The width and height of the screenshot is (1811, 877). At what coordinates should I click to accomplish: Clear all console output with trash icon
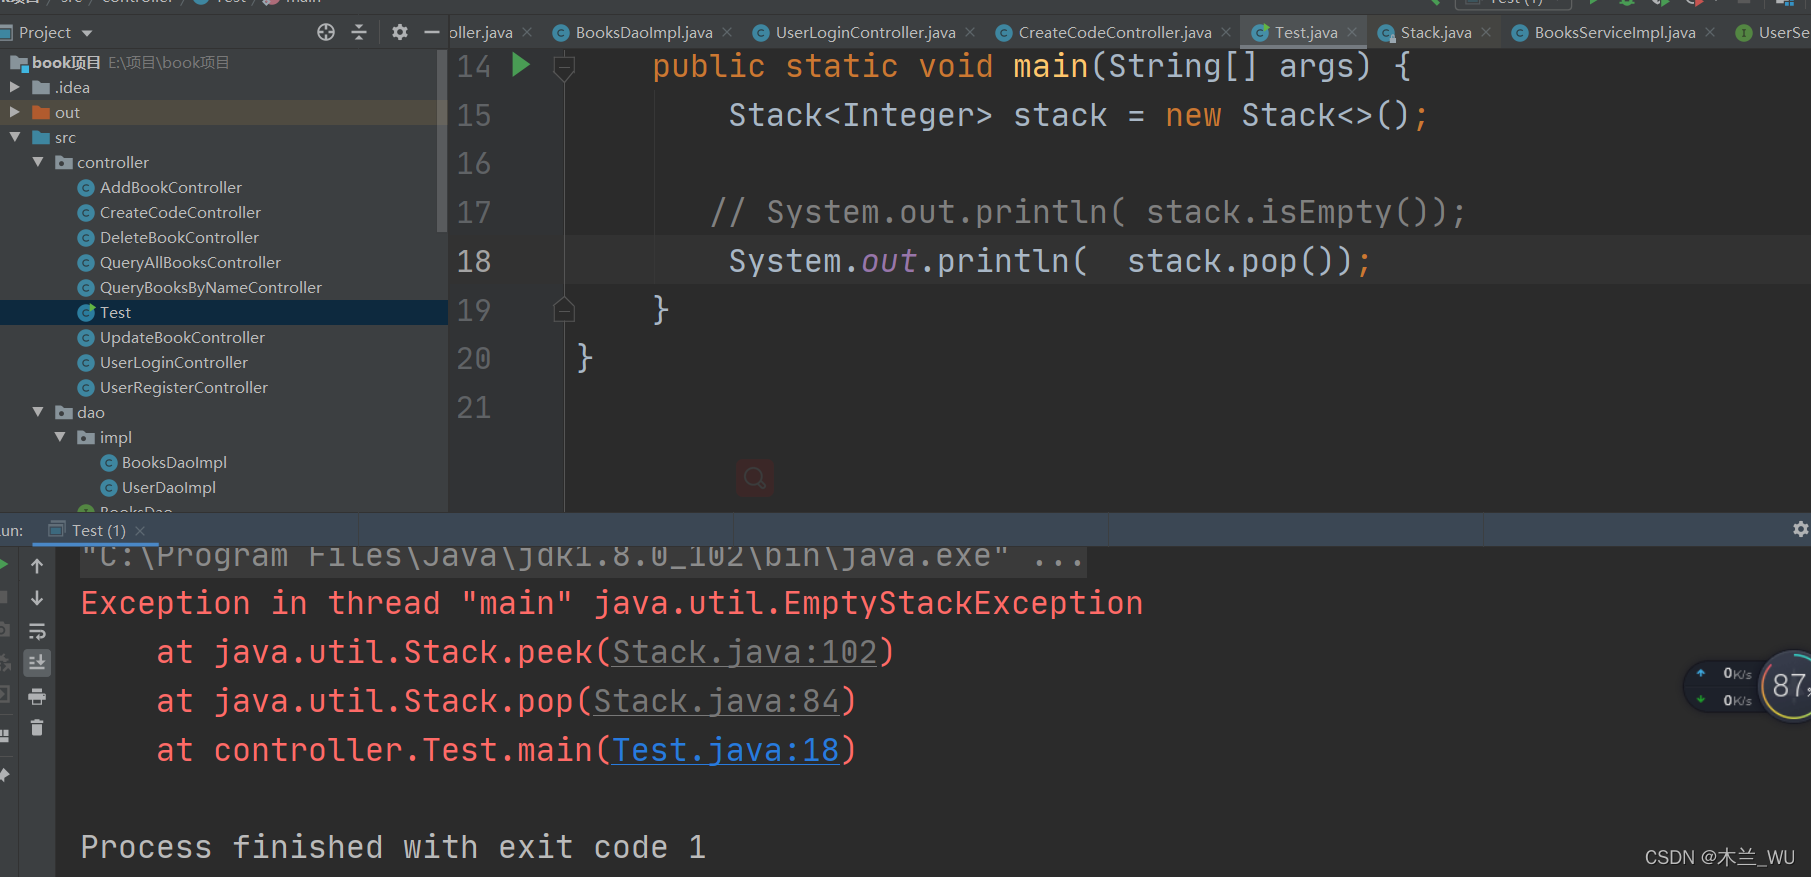(37, 728)
